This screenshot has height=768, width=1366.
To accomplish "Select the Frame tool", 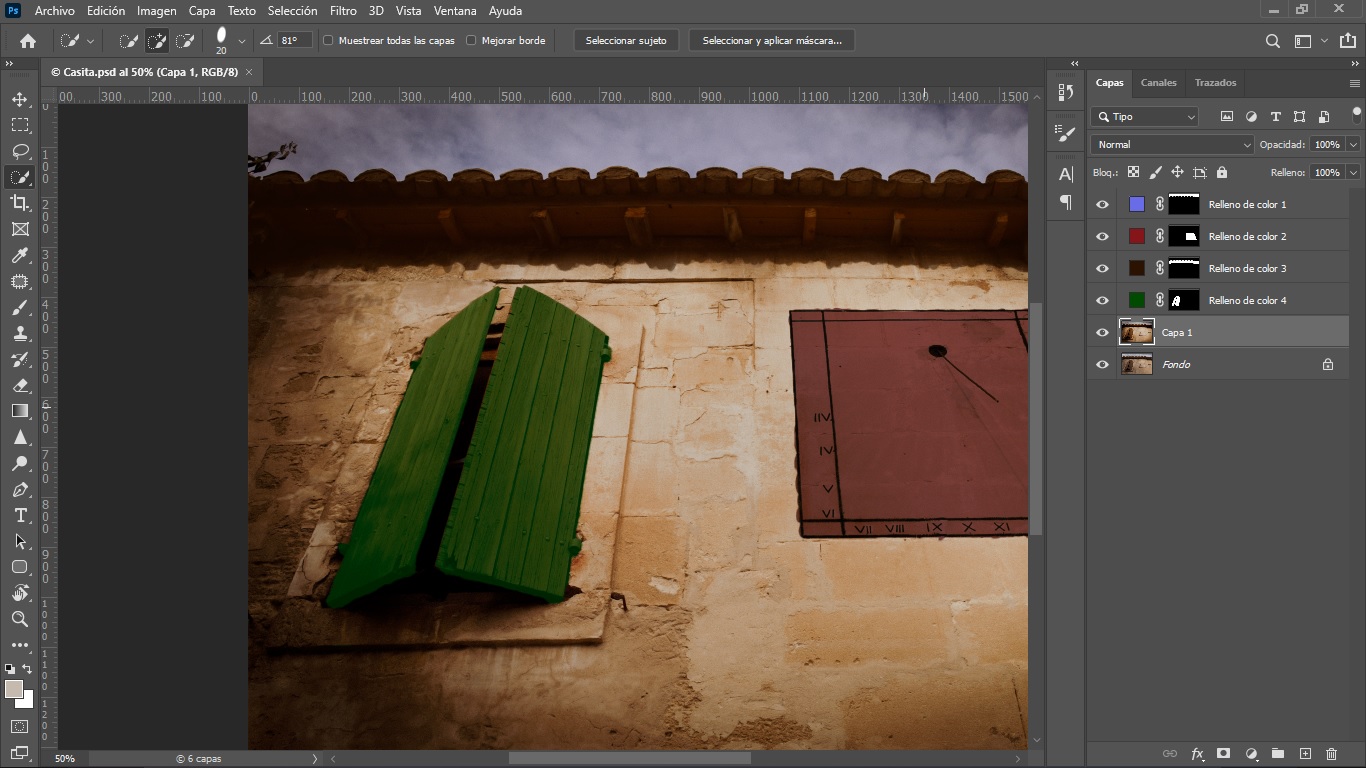I will point(20,229).
